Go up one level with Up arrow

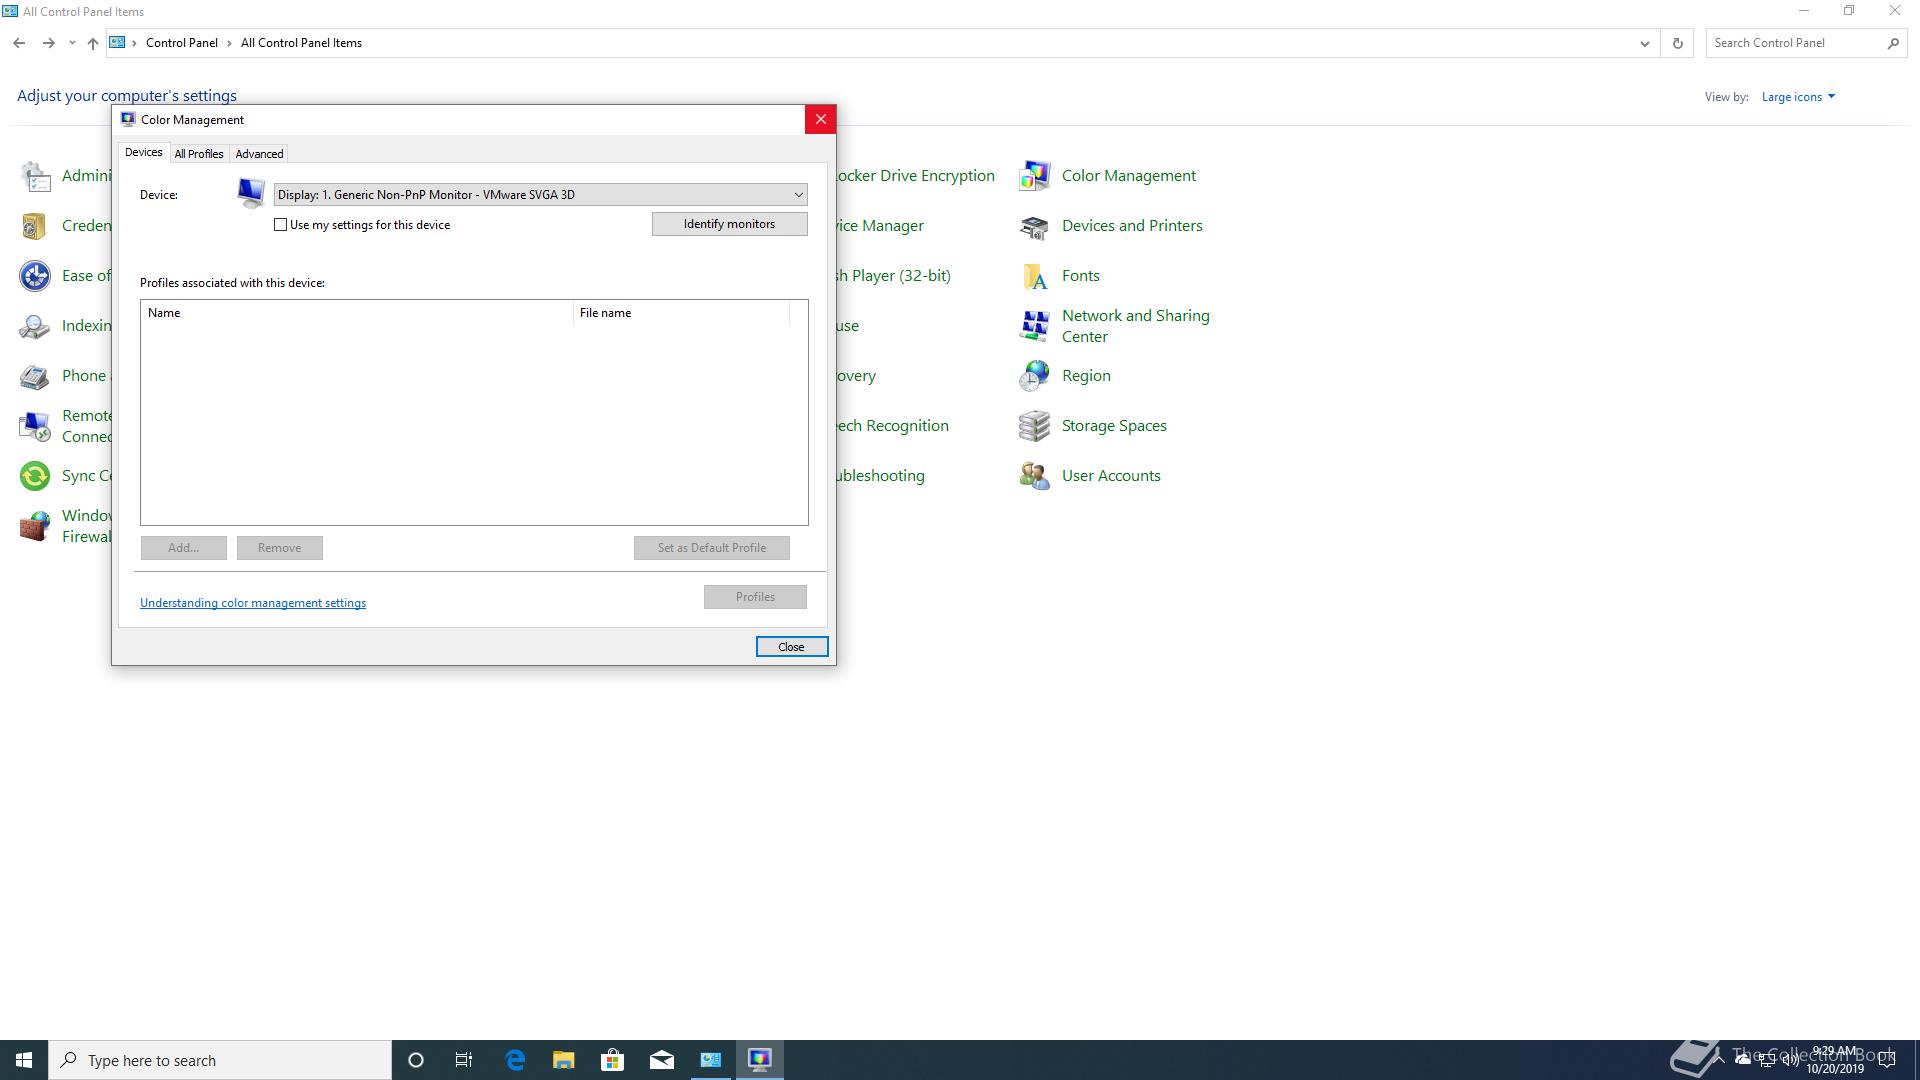point(92,43)
